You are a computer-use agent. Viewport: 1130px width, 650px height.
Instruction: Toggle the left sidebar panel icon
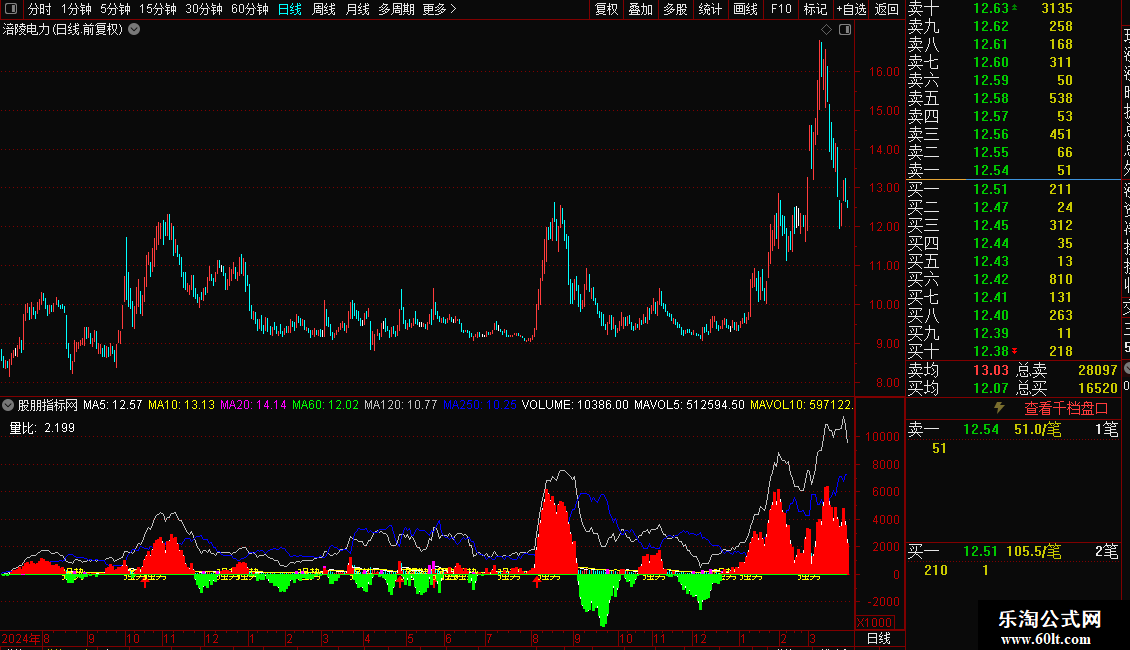tap(11, 9)
